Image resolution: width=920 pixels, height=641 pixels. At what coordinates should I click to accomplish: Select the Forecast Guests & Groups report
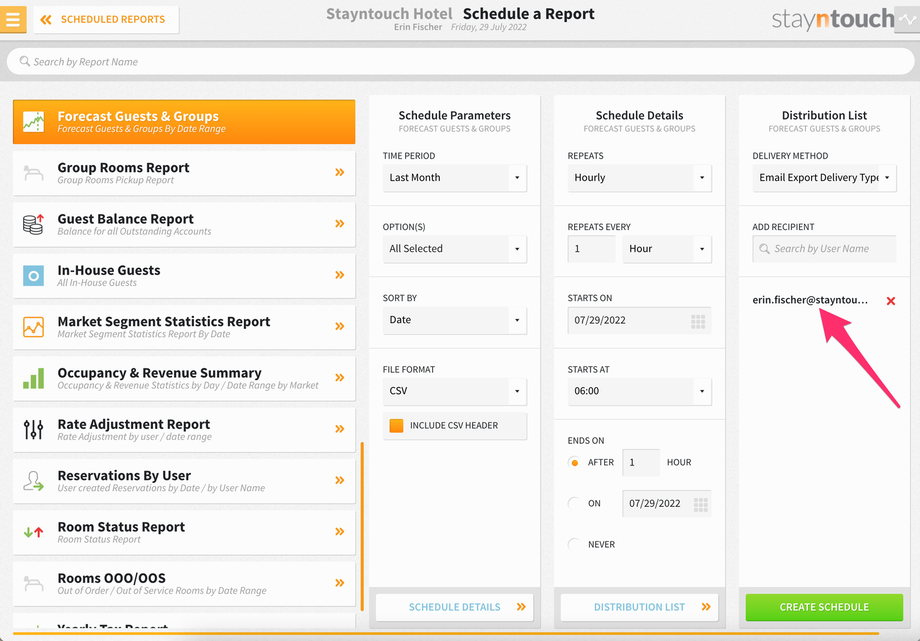tap(184, 122)
